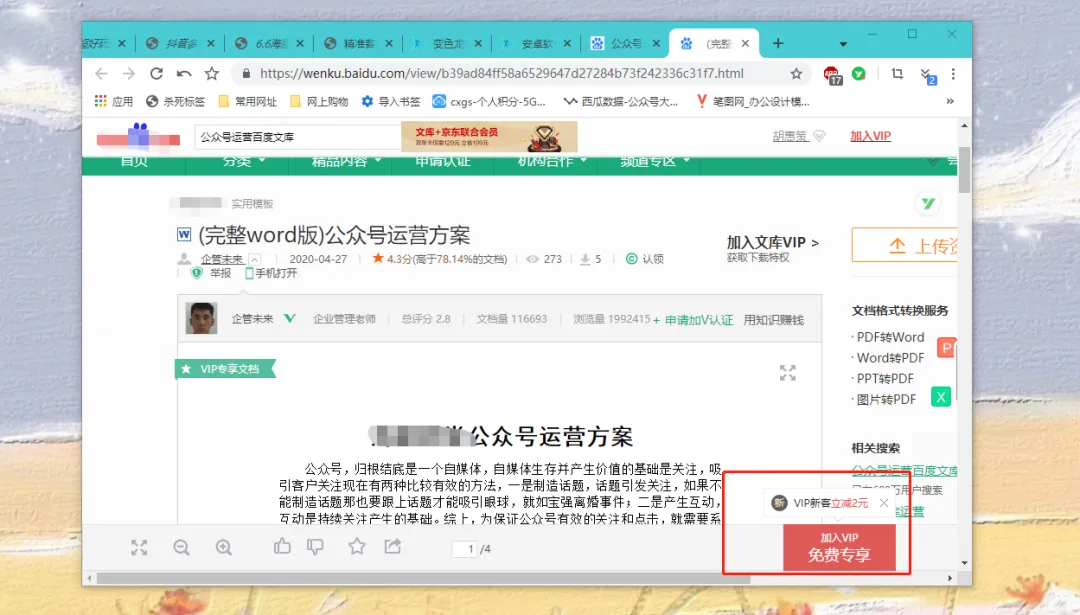Click the 企管未来 author name link under the title

pyautogui.click(x=221, y=260)
